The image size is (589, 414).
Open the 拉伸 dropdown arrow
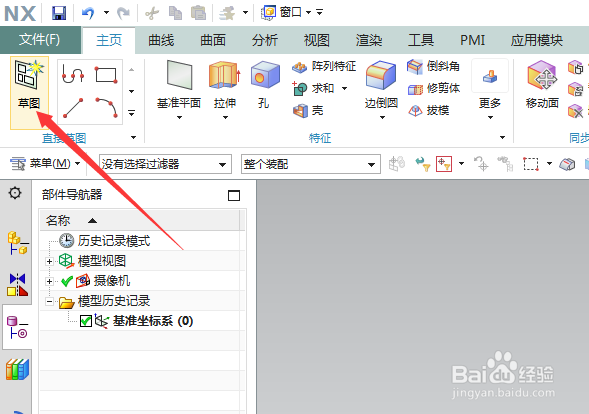[225, 118]
